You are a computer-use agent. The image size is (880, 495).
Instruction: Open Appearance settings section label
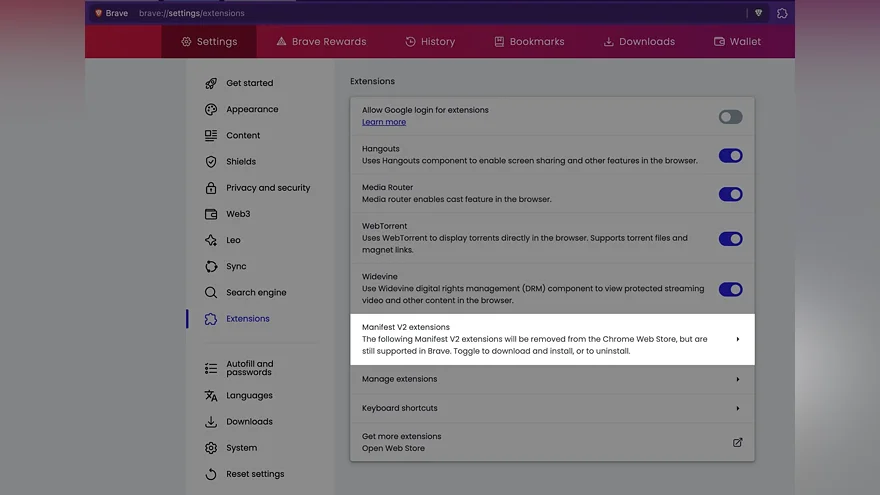point(252,109)
